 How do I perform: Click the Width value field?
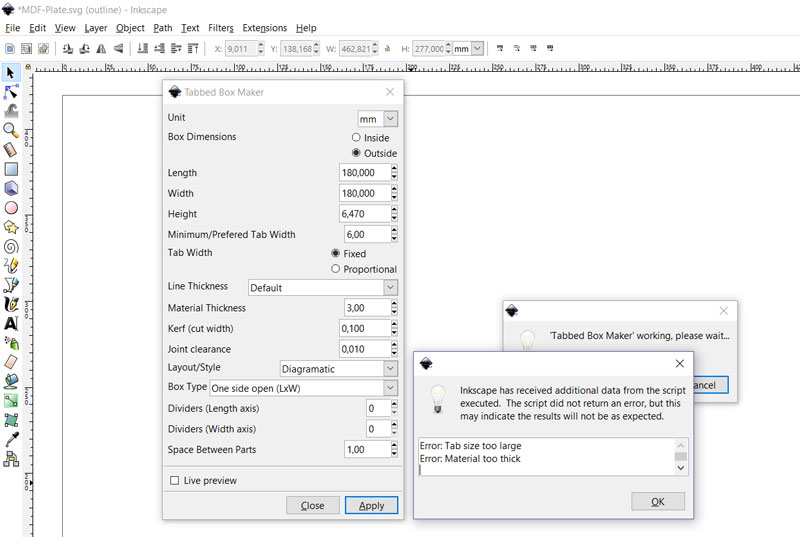click(x=365, y=193)
